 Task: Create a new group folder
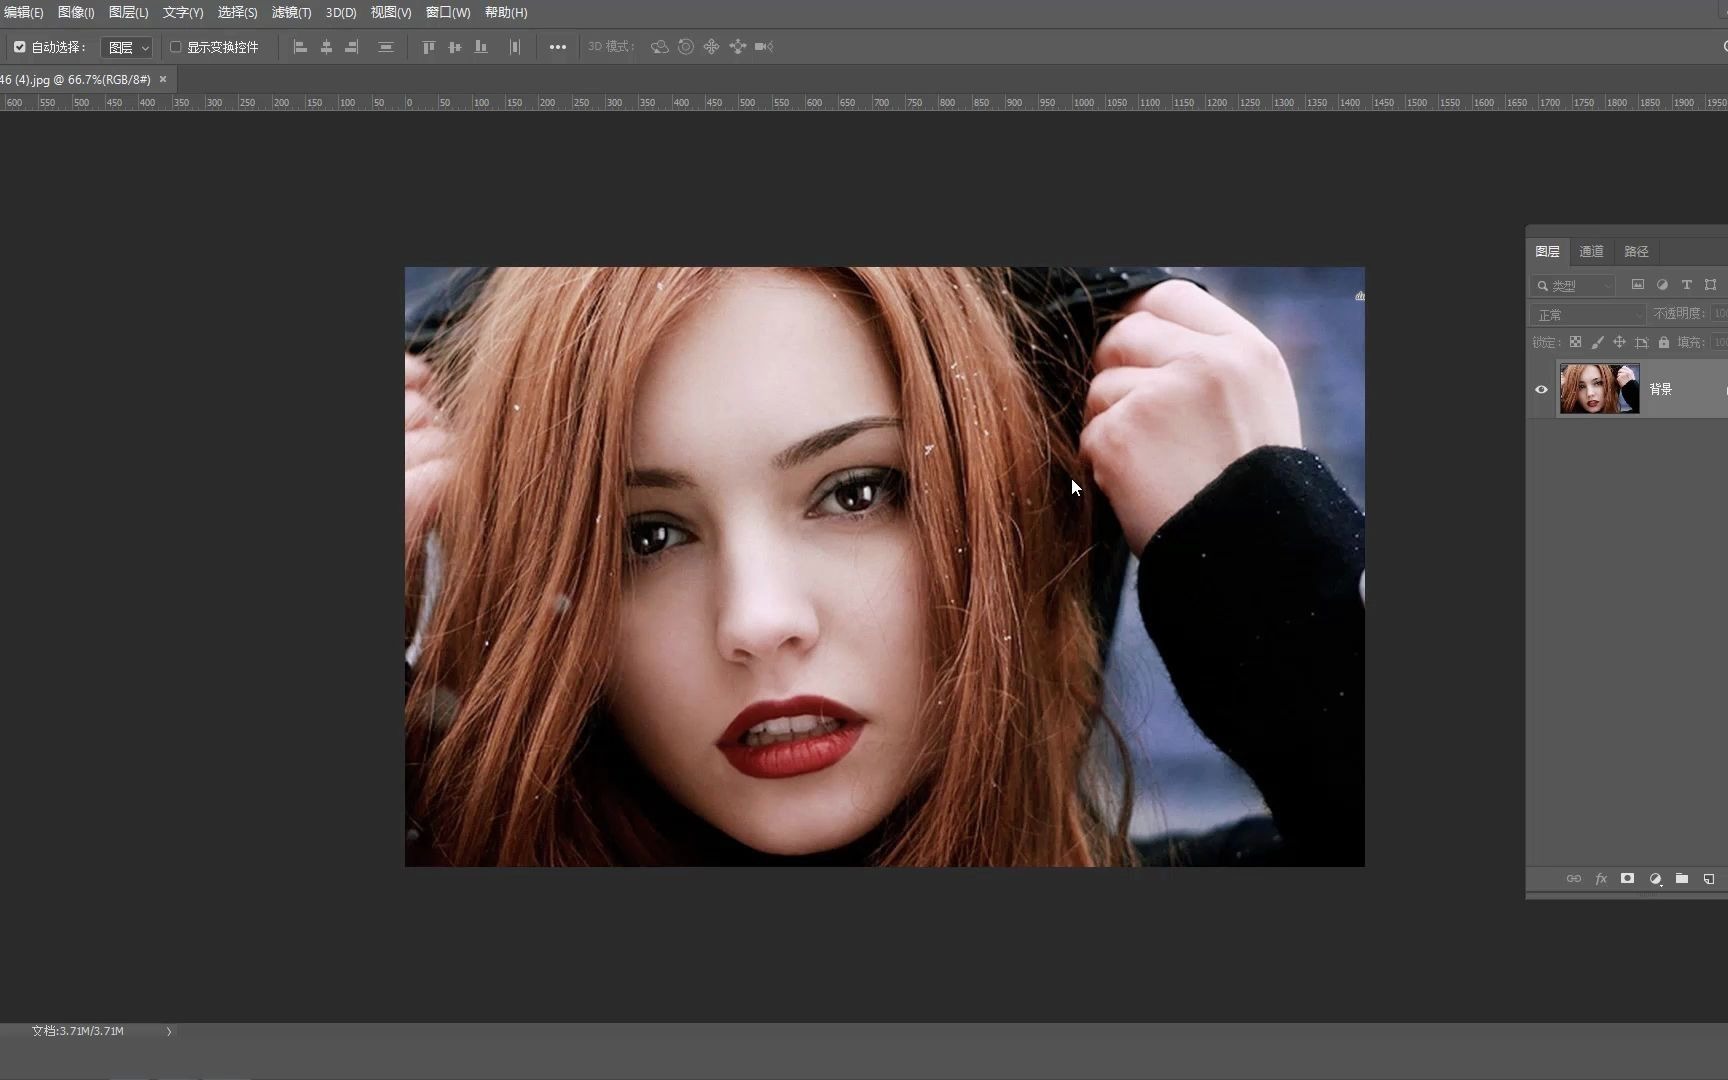[1682, 879]
